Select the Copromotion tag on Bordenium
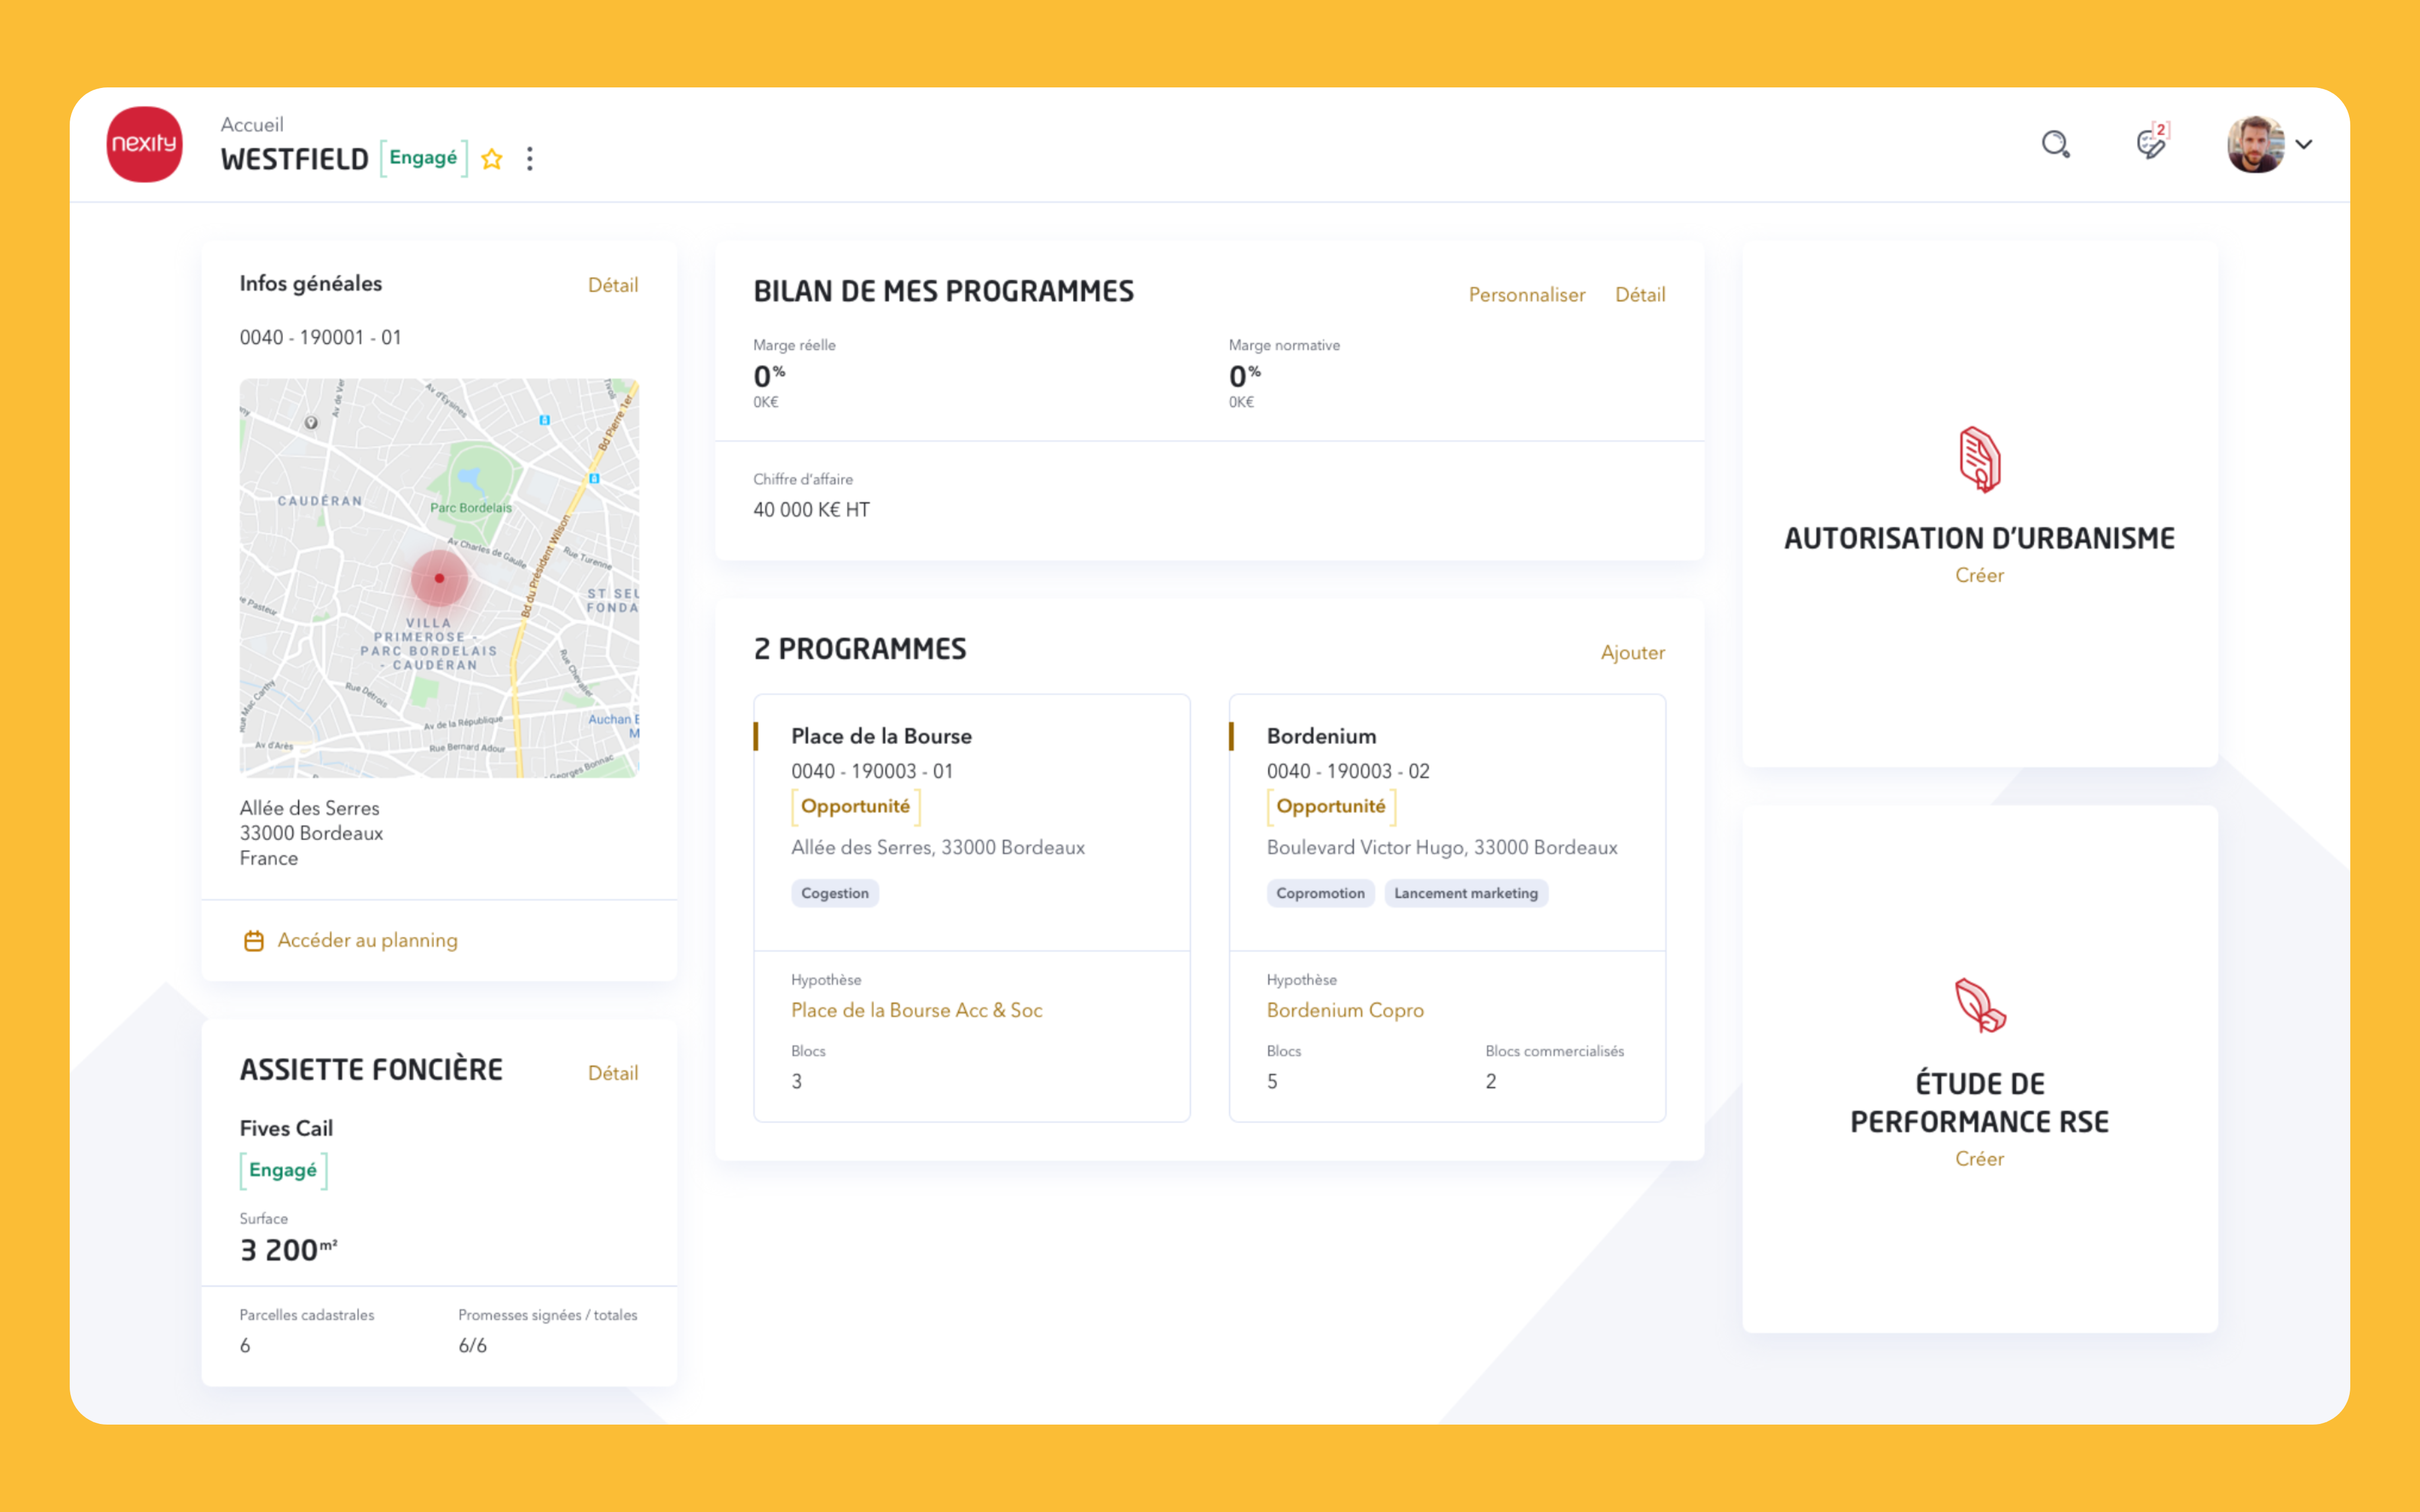The width and height of the screenshot is (2420, 1512). pos(1320,893)
